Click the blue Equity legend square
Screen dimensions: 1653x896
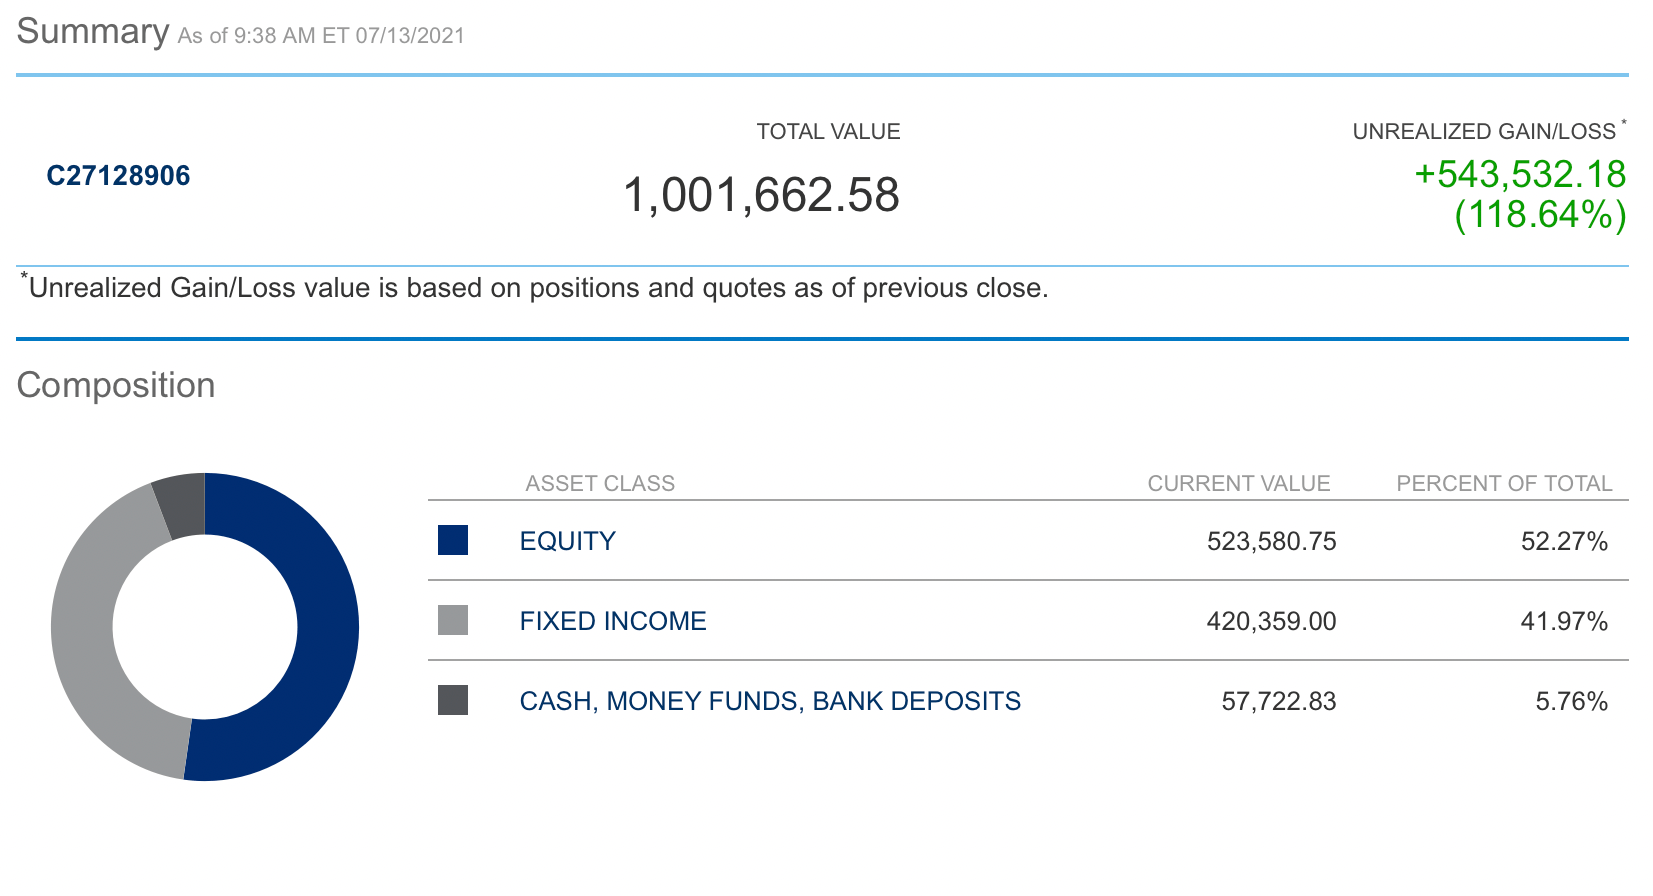click(452, 541)
